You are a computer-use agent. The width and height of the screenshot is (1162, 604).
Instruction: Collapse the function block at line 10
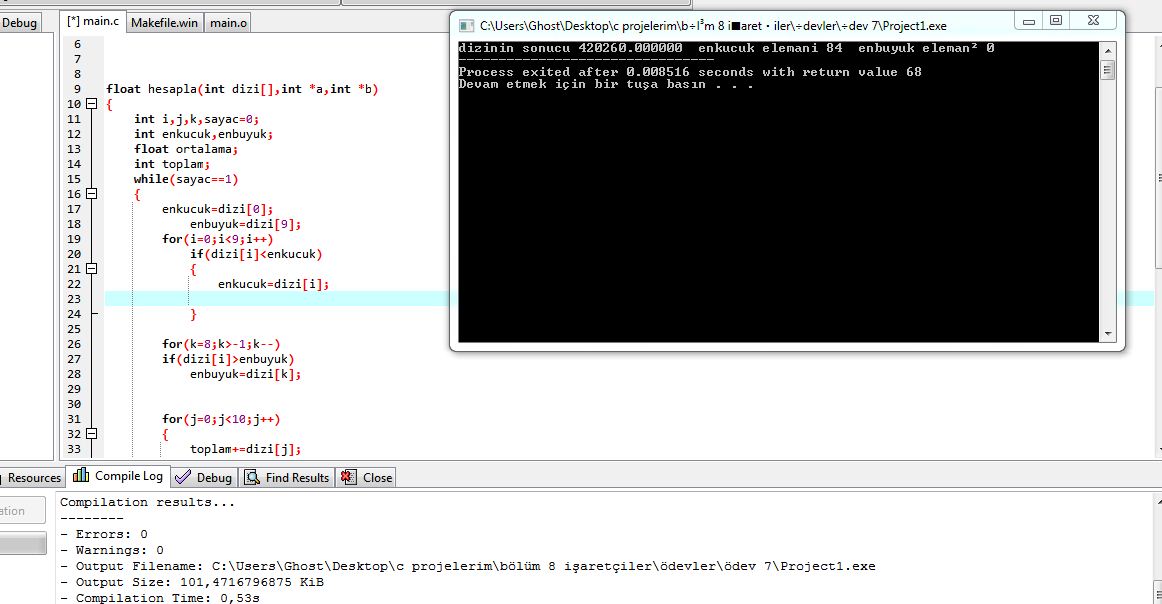[x=91, y=104]
